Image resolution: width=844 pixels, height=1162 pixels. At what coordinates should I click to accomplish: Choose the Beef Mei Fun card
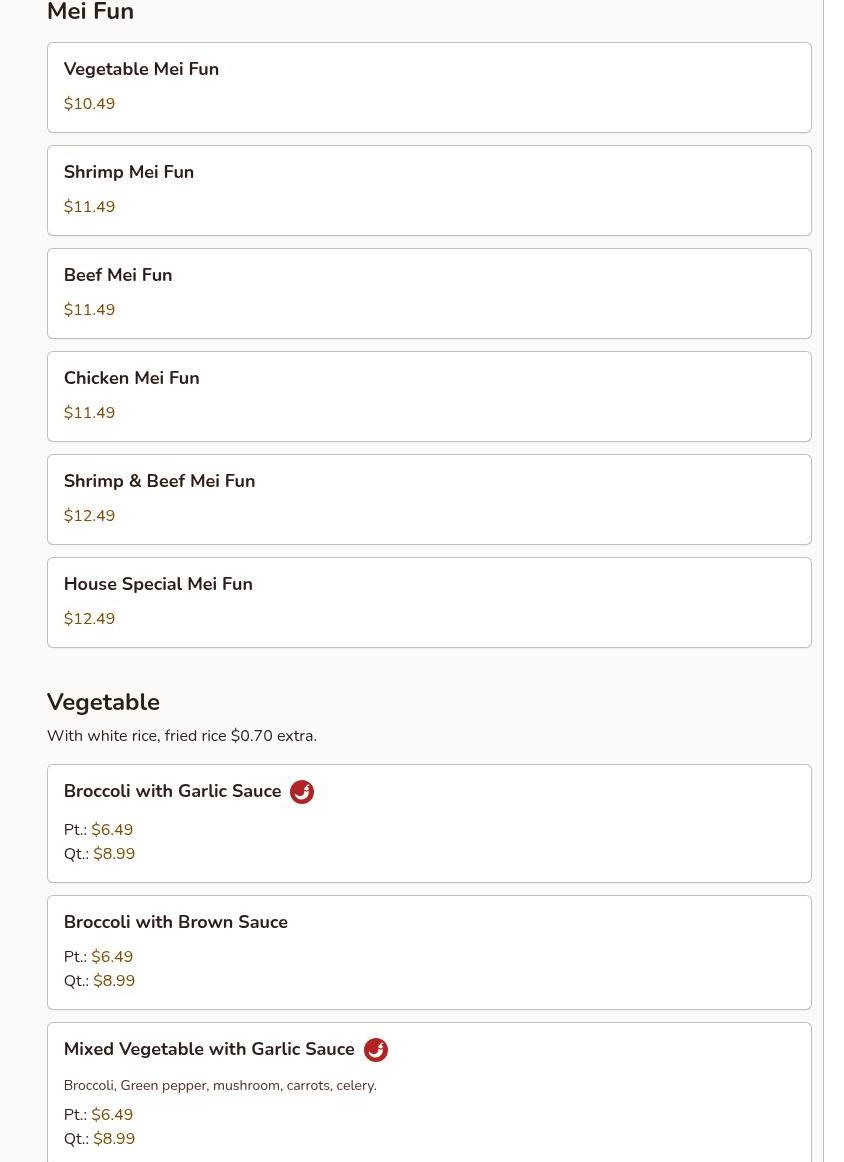428,293
